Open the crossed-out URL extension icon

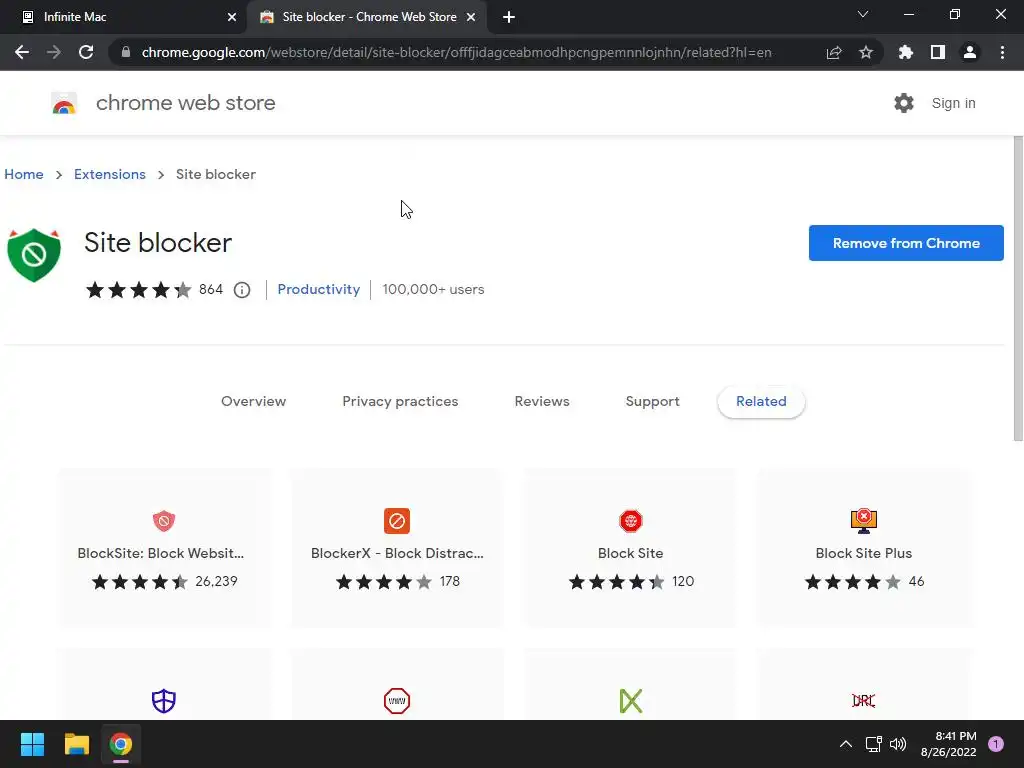(863, 701)
